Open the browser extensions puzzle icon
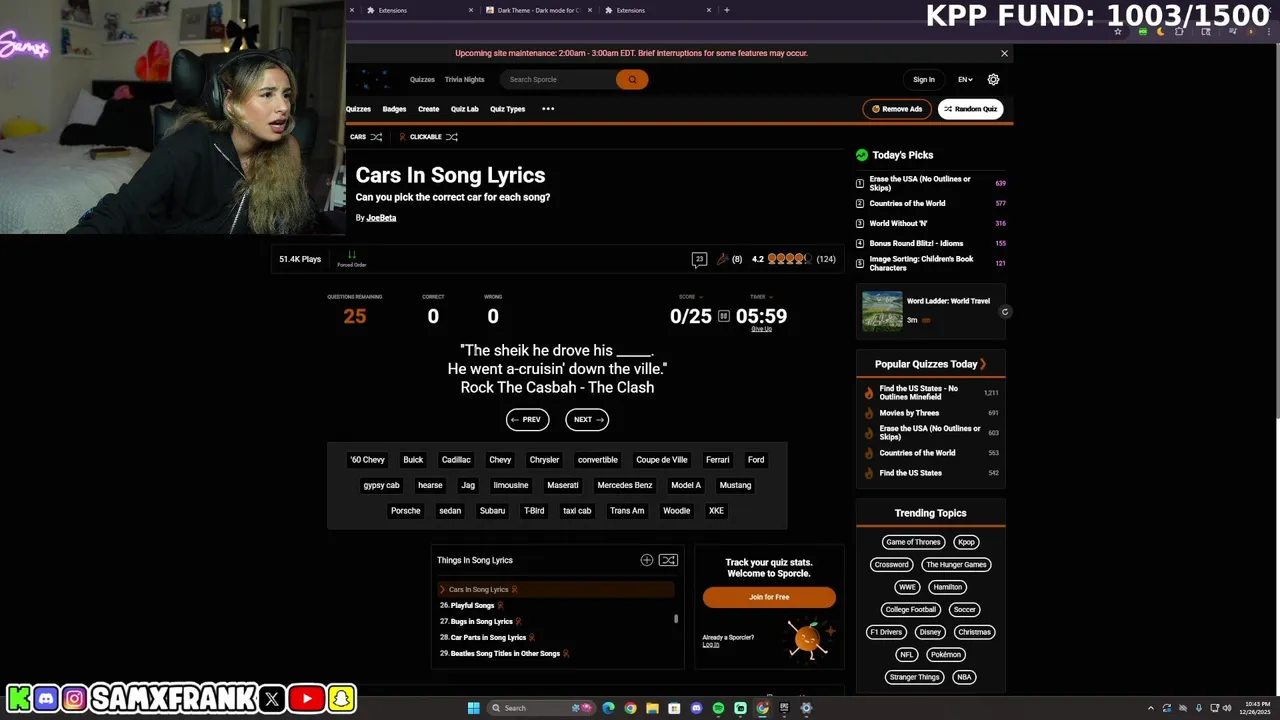 click(1180, 32)
